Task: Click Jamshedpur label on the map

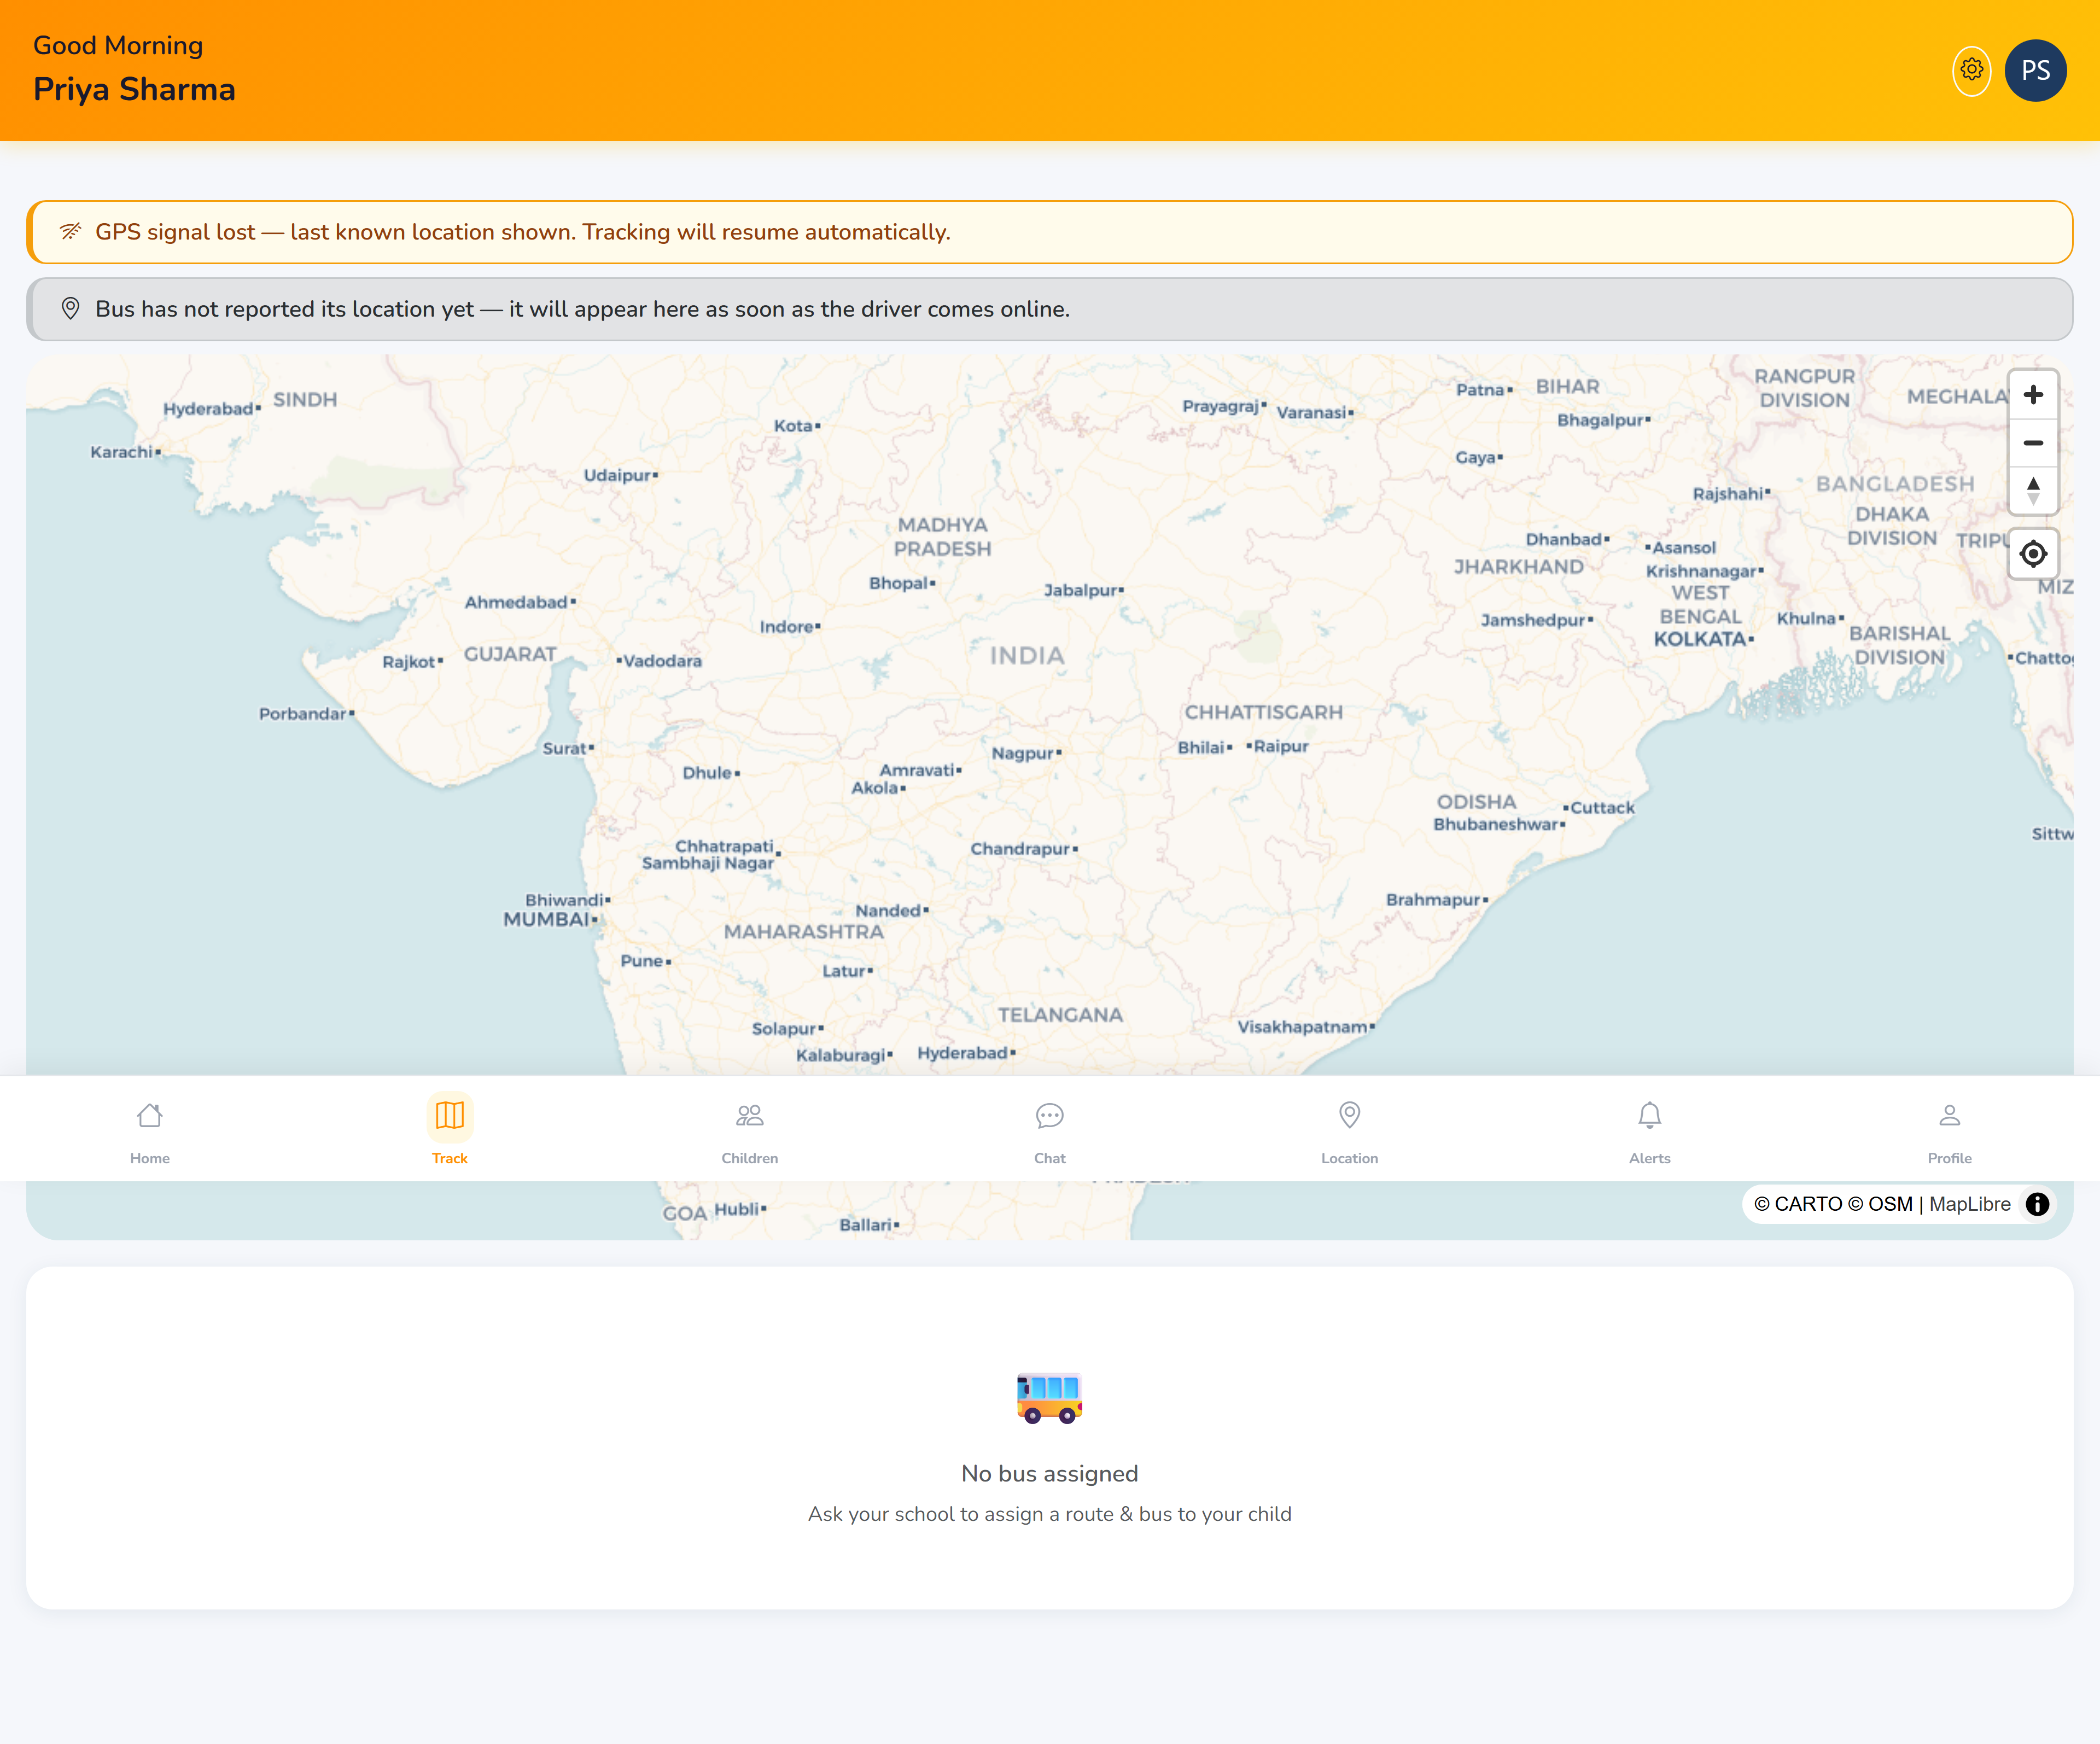Action: point(1533,620)
